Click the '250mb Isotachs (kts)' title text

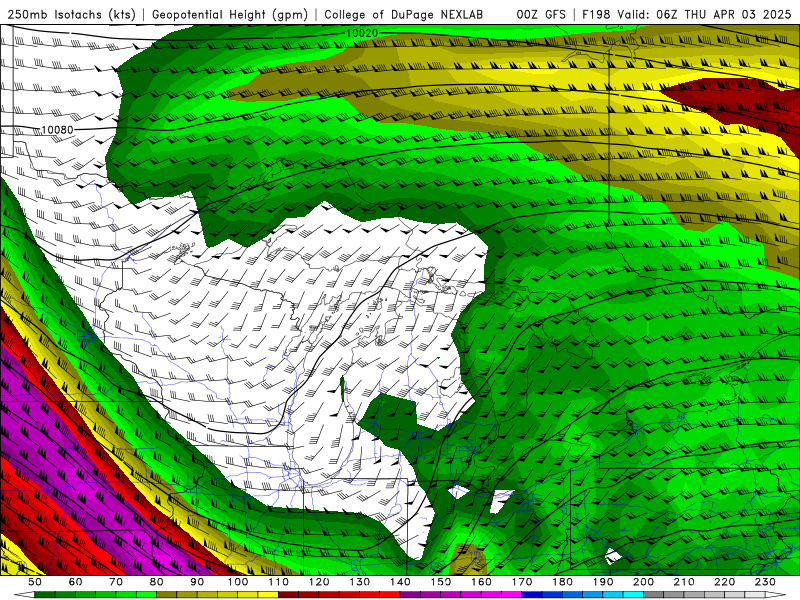coord(71,14)
